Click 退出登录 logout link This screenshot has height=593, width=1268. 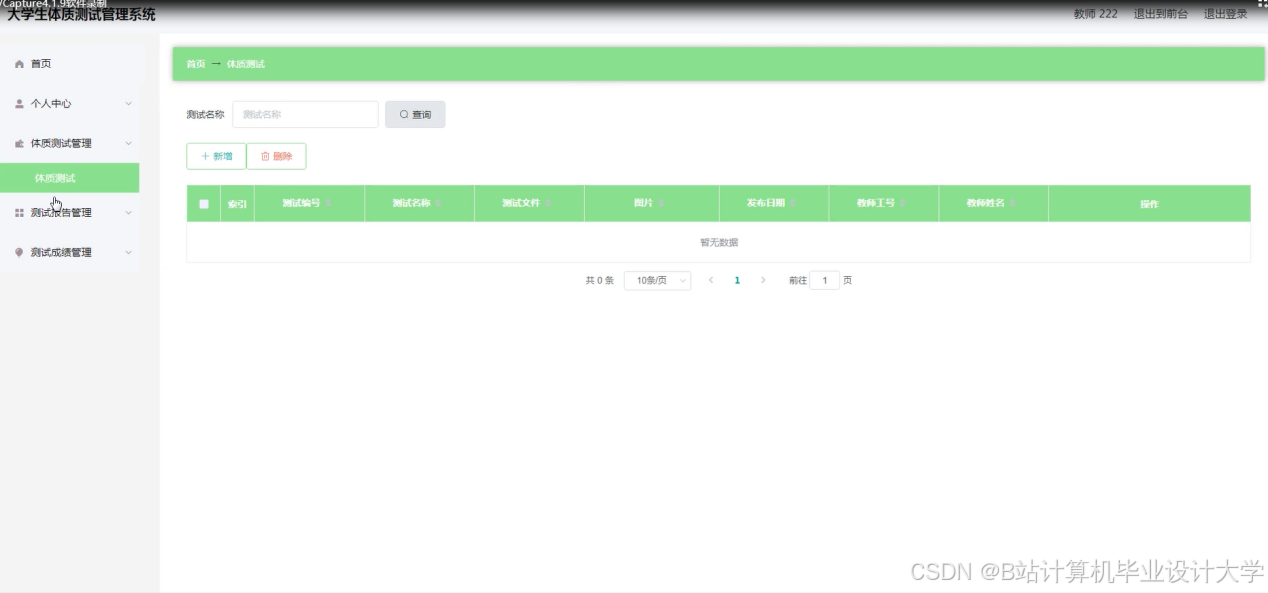click(1225, 14)
